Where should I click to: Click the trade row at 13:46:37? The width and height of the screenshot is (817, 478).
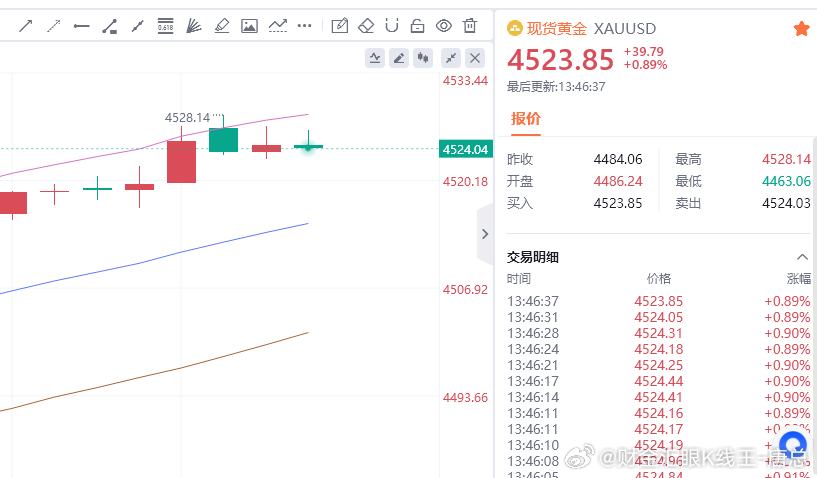[659, 301]
